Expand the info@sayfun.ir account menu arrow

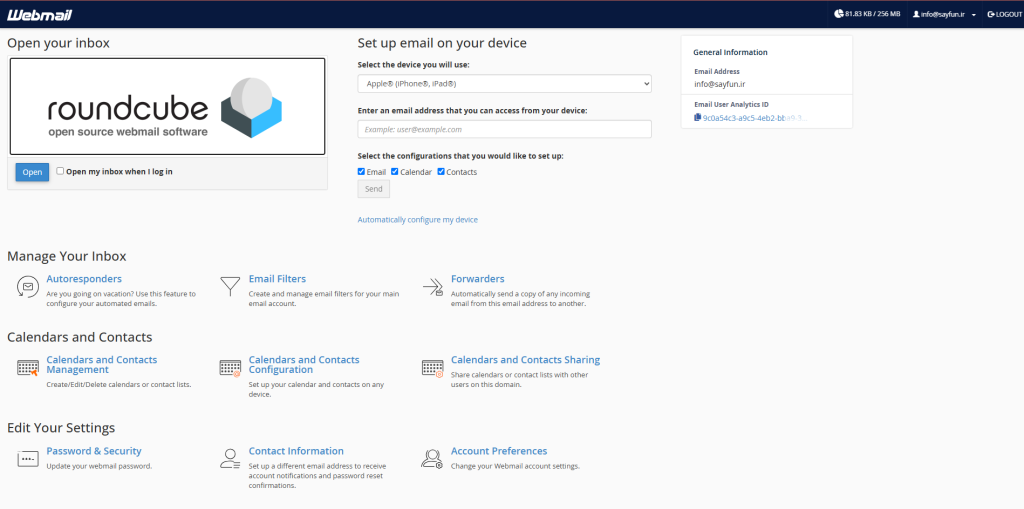point(974,15)
